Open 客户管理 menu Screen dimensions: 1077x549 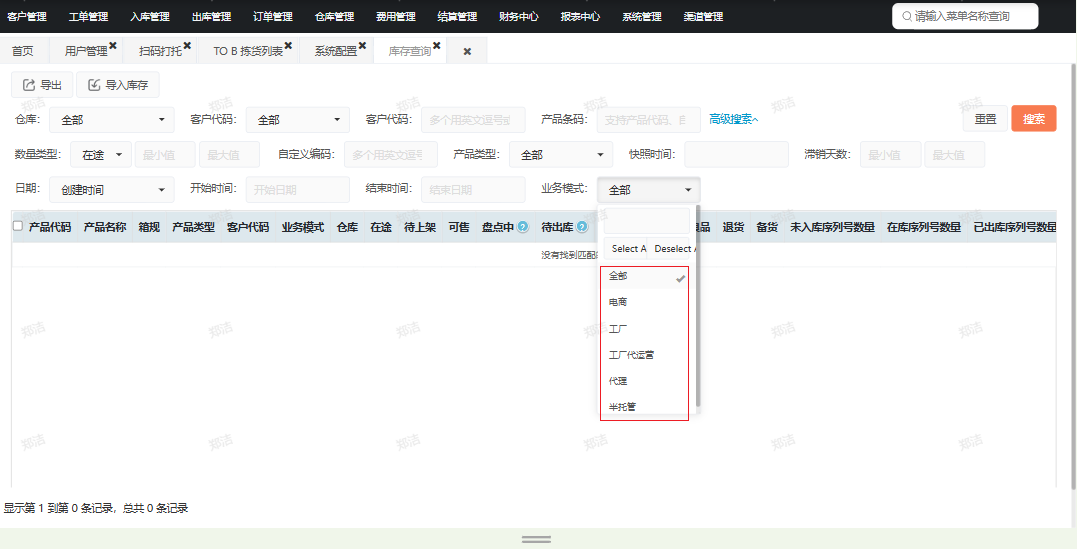click(26, 16)
